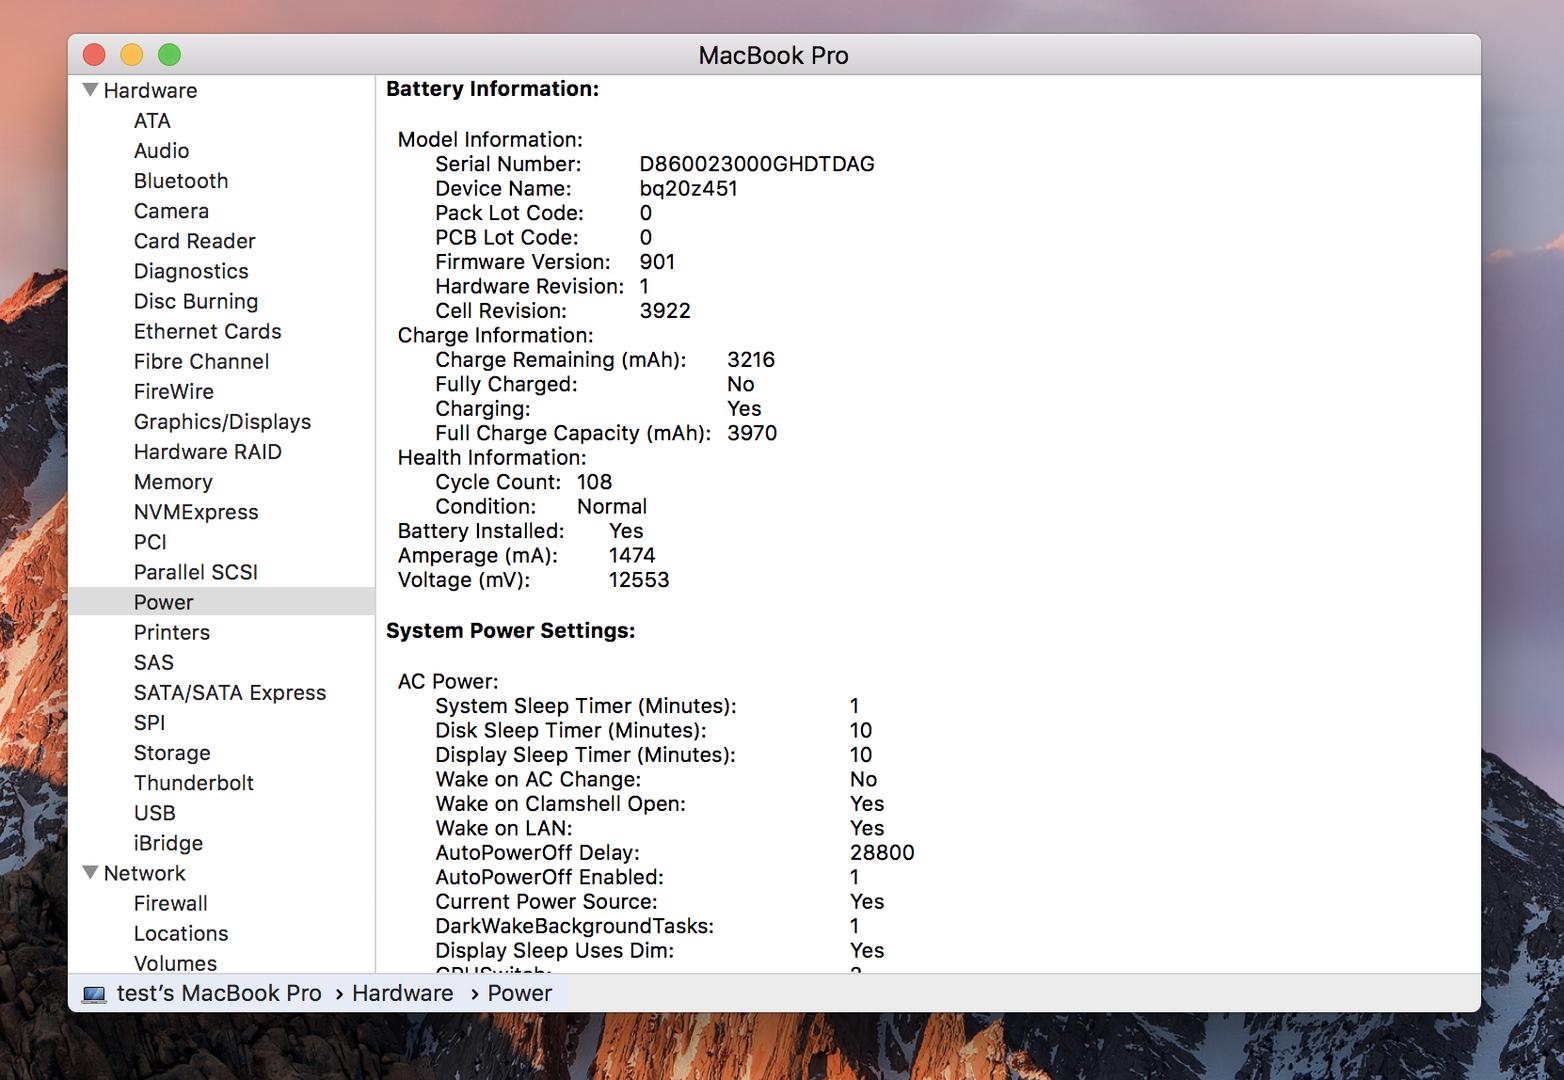Open the Firewall network section
The image size is (1564, 1080).
(x=171, y=903)
